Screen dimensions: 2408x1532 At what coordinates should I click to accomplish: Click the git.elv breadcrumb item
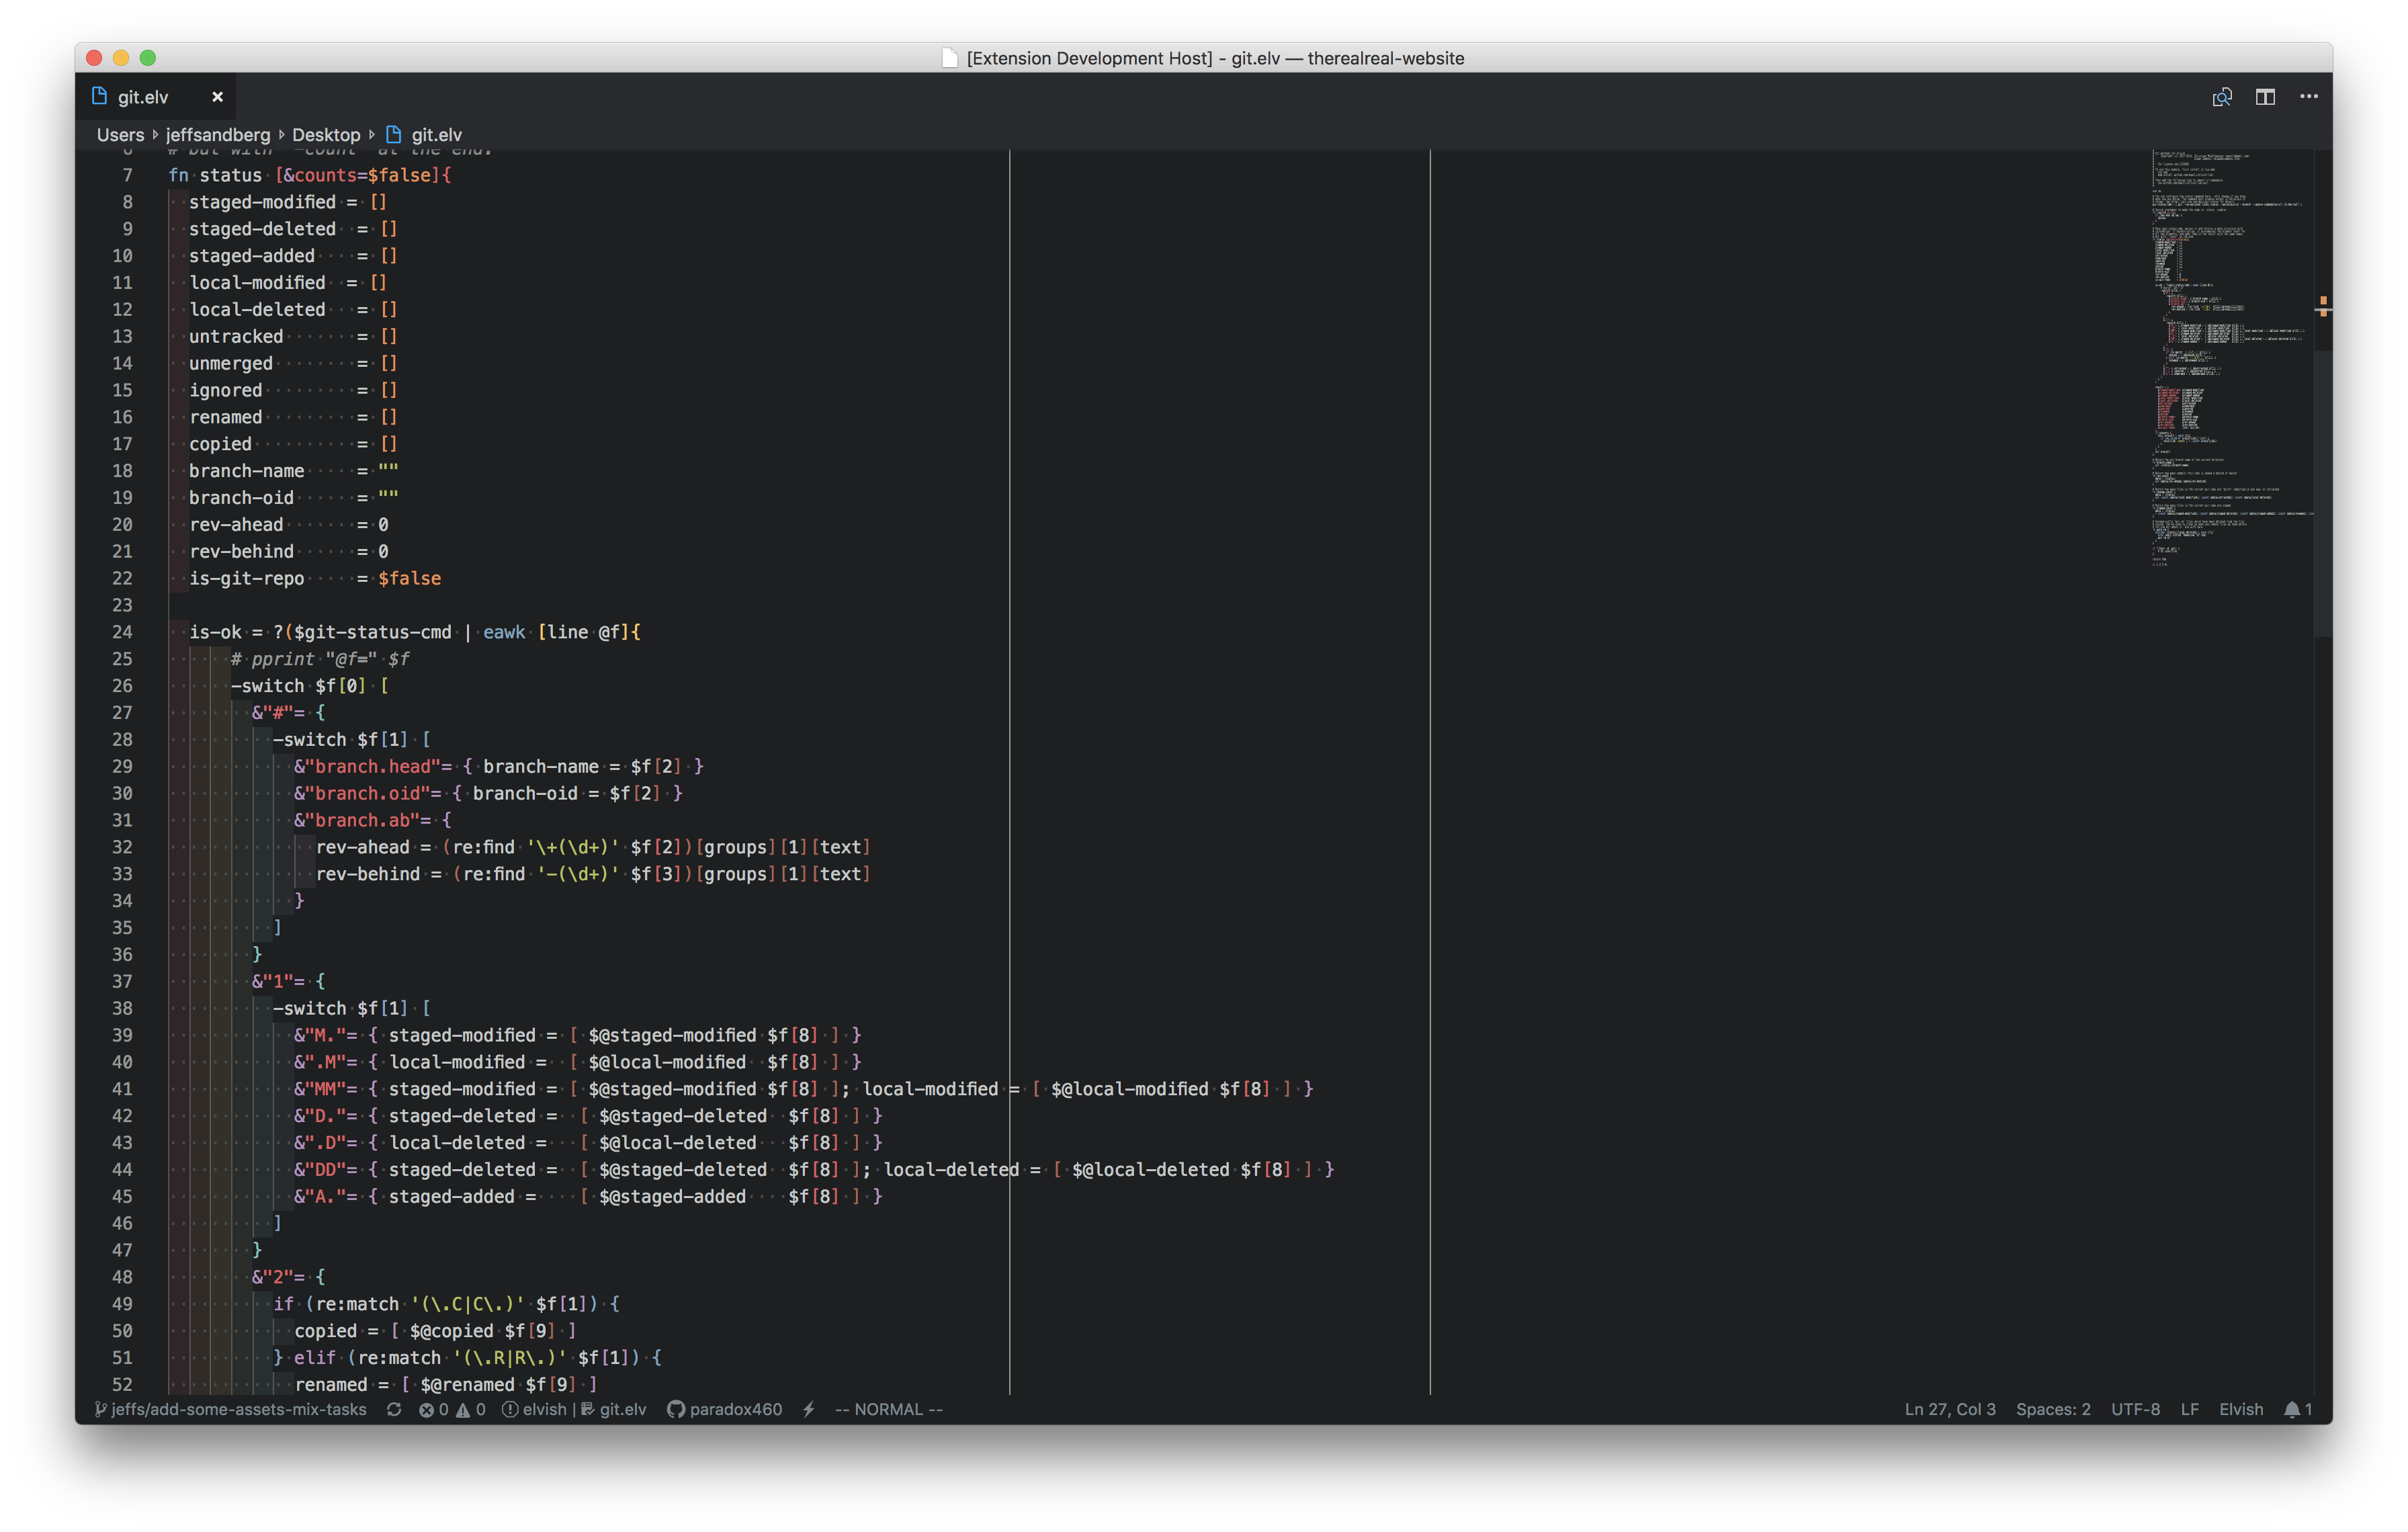[x=436, y=135]
